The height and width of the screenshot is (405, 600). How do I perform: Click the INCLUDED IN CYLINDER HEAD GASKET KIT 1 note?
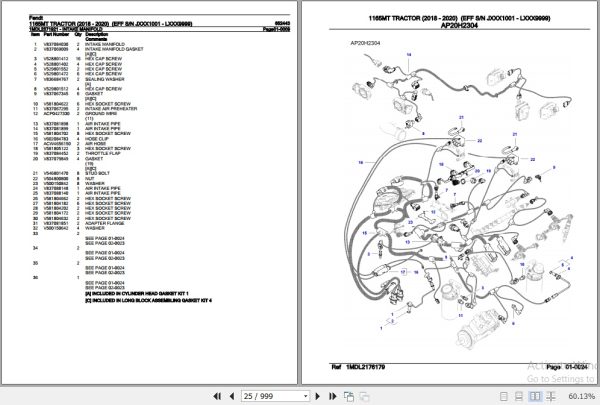tap(137, 293)
